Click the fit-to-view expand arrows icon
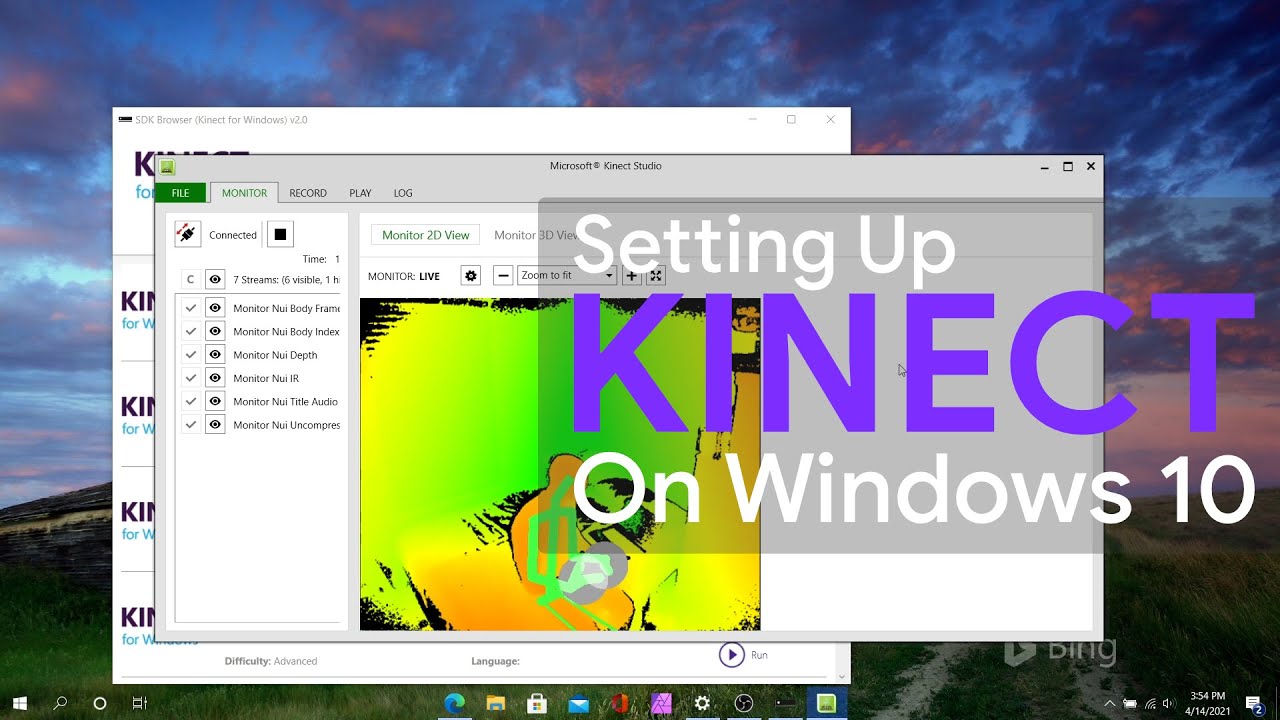 click(656, 275)
